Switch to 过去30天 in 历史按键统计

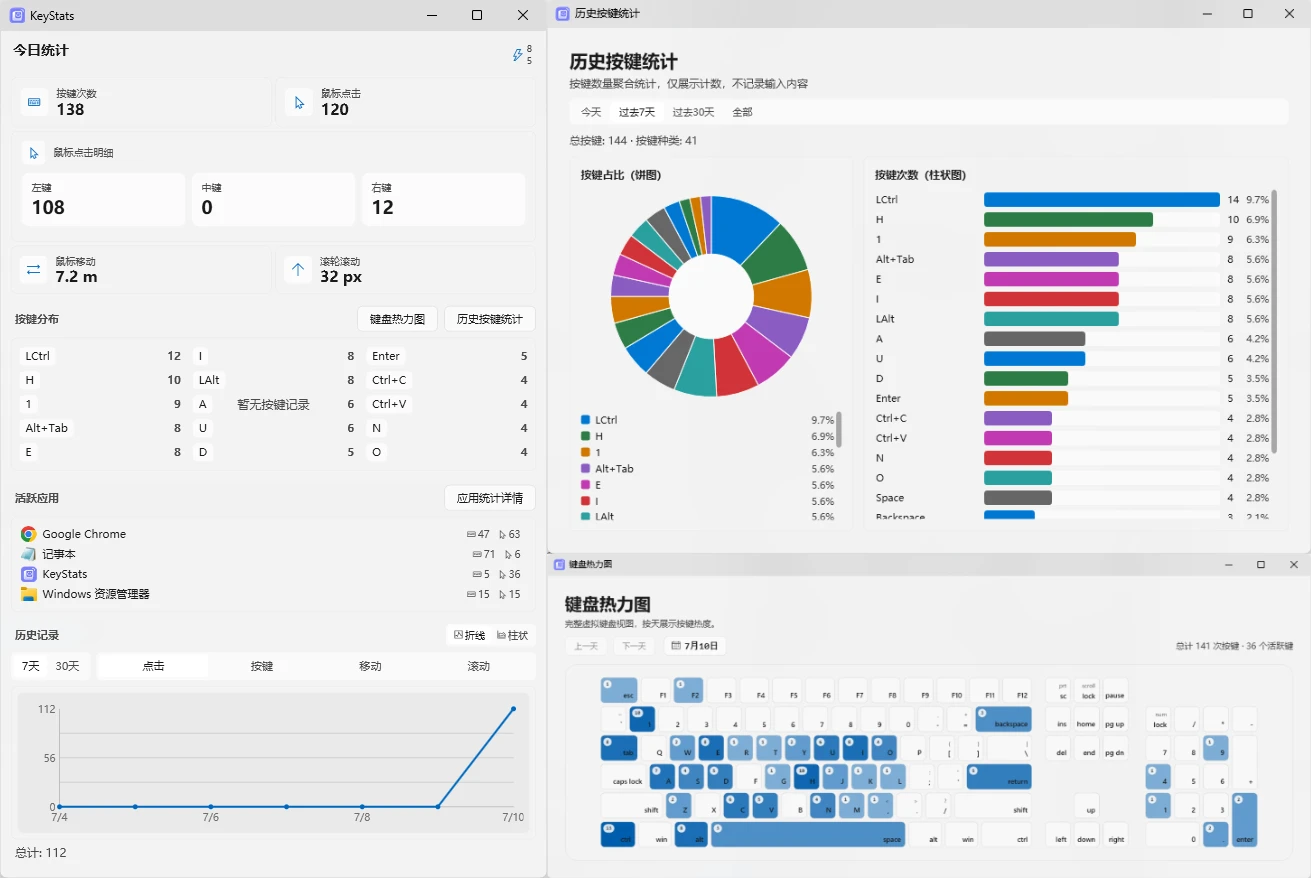693,112
